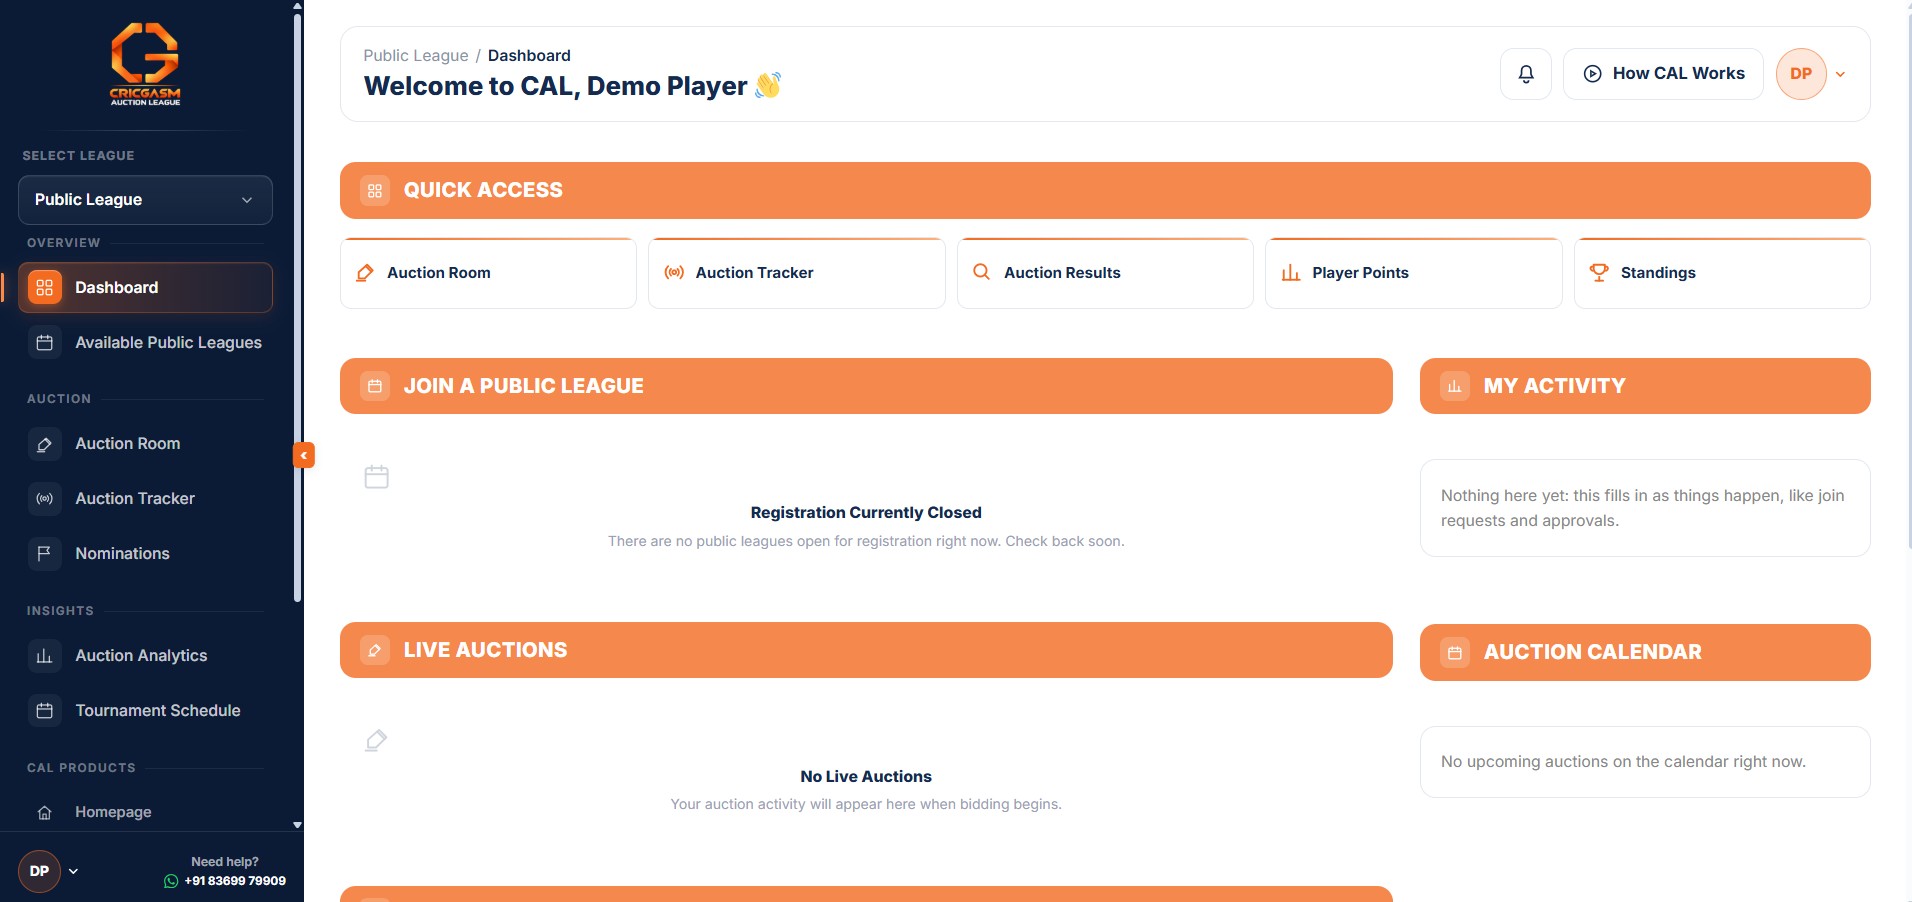The width and height of the screenshot is (1912, 902).
Task: Click the Quick Access header grid icon
Action: 375,191
